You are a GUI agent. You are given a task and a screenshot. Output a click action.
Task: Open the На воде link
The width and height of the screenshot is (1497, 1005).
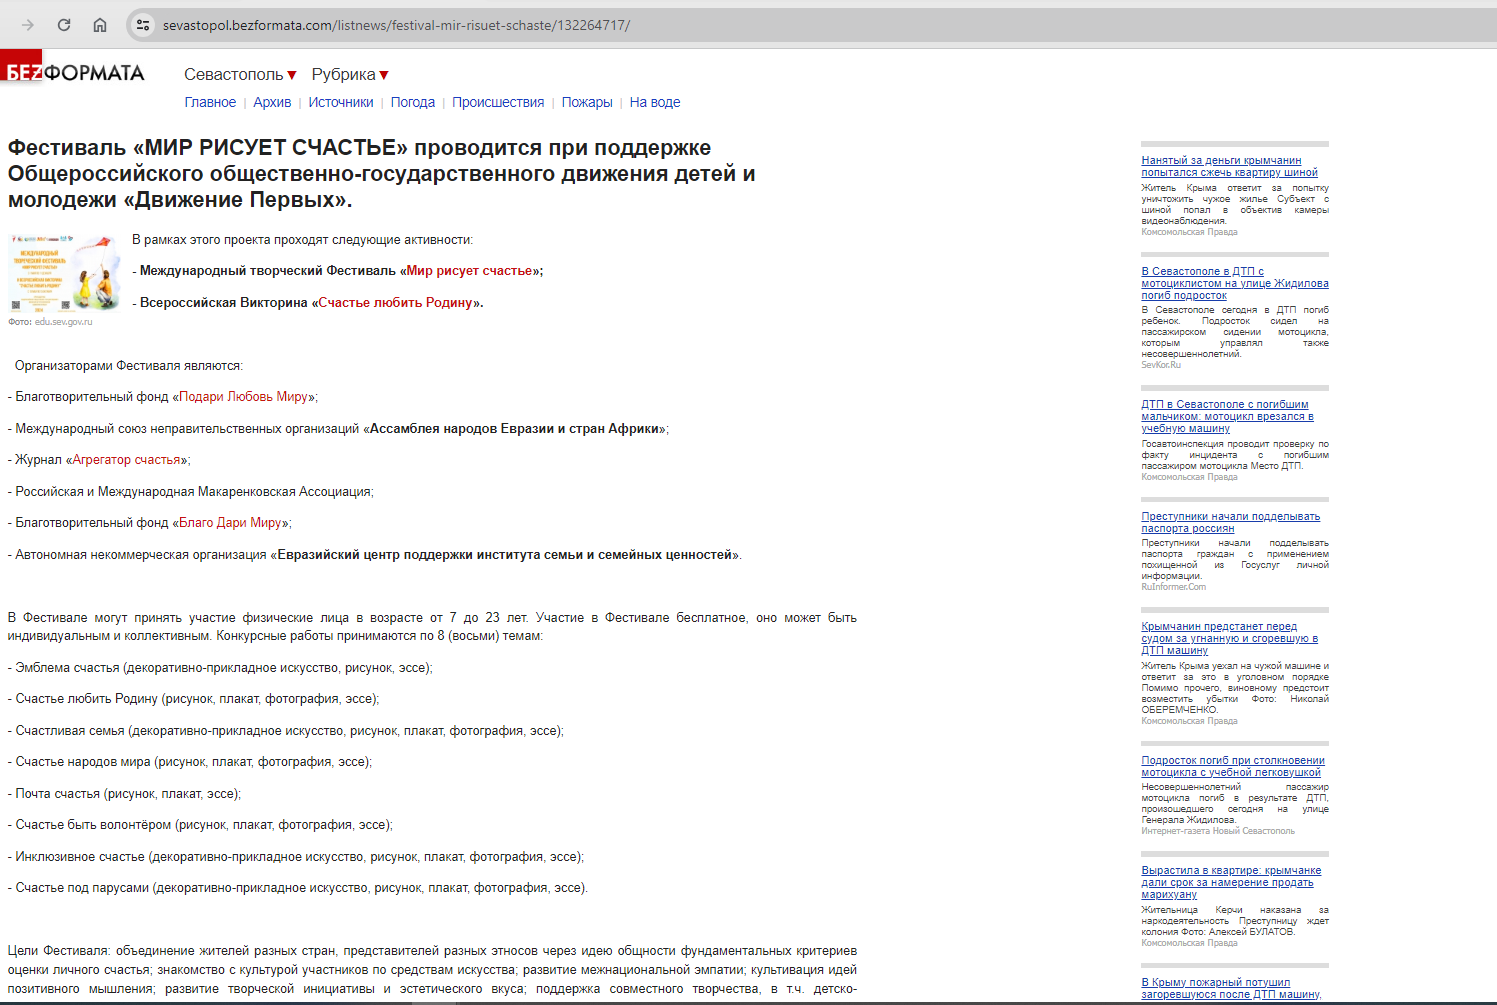tap(655, 102)
